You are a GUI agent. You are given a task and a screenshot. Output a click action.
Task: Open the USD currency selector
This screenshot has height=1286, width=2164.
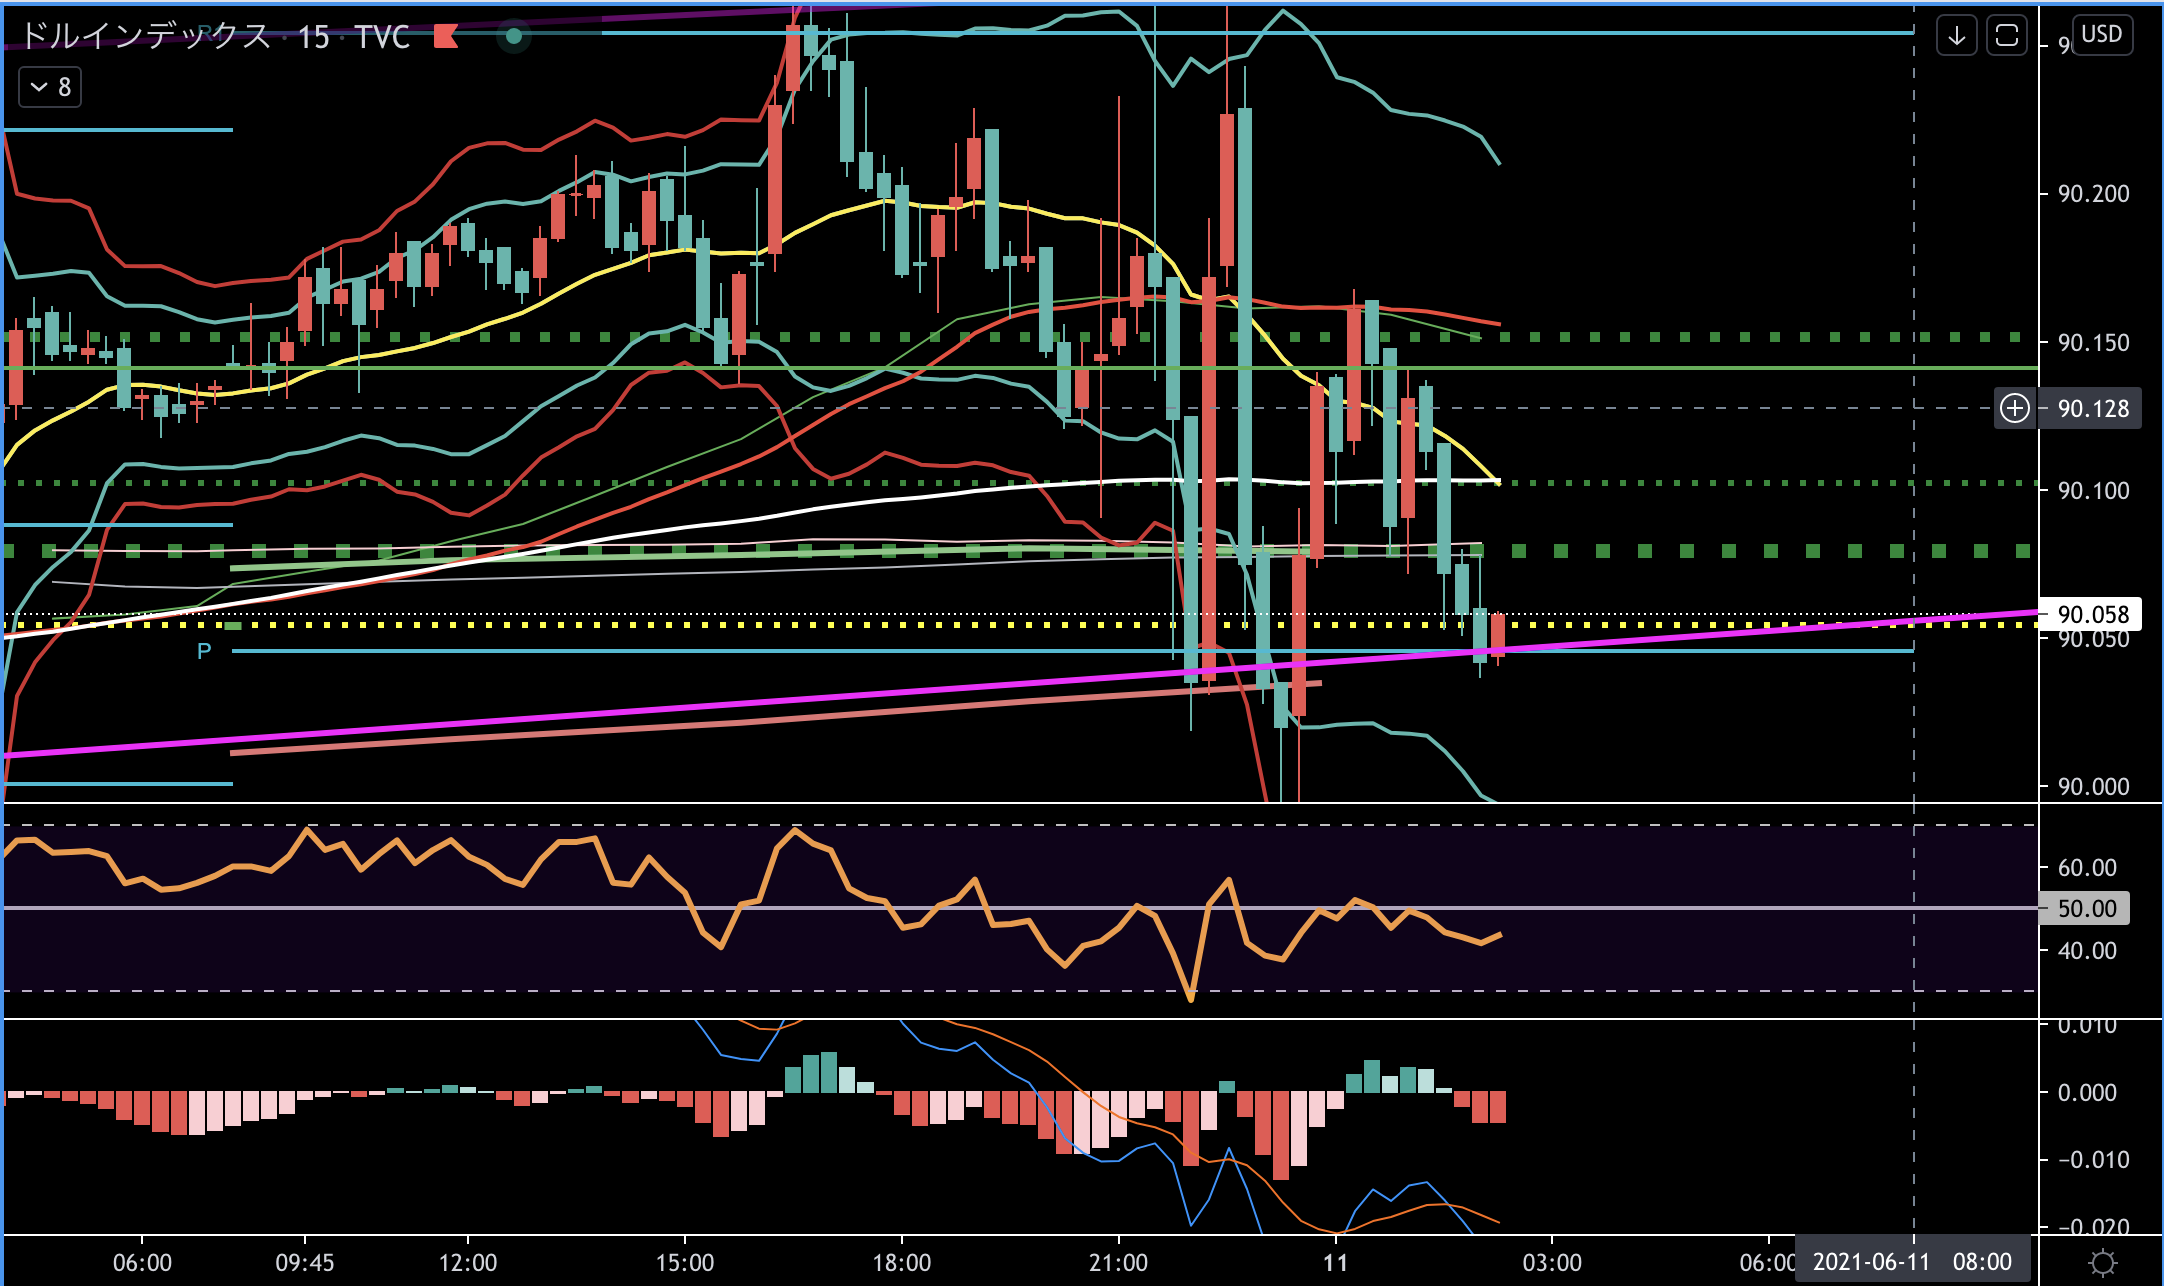coord(2101,34)
